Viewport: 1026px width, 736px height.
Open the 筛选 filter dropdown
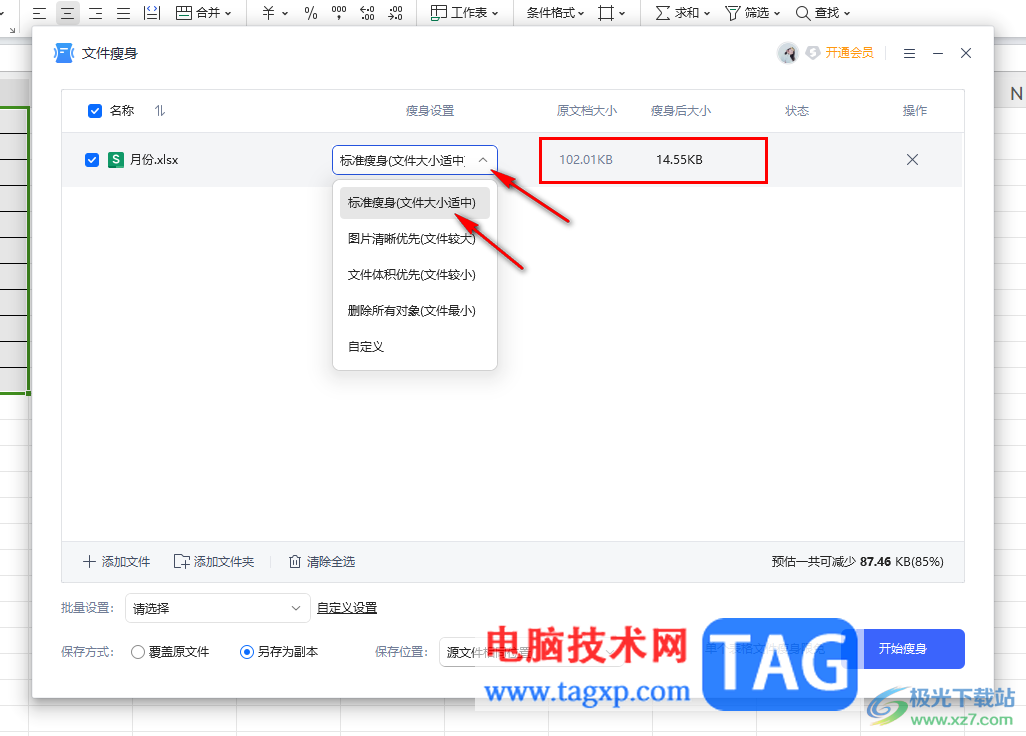752,13
